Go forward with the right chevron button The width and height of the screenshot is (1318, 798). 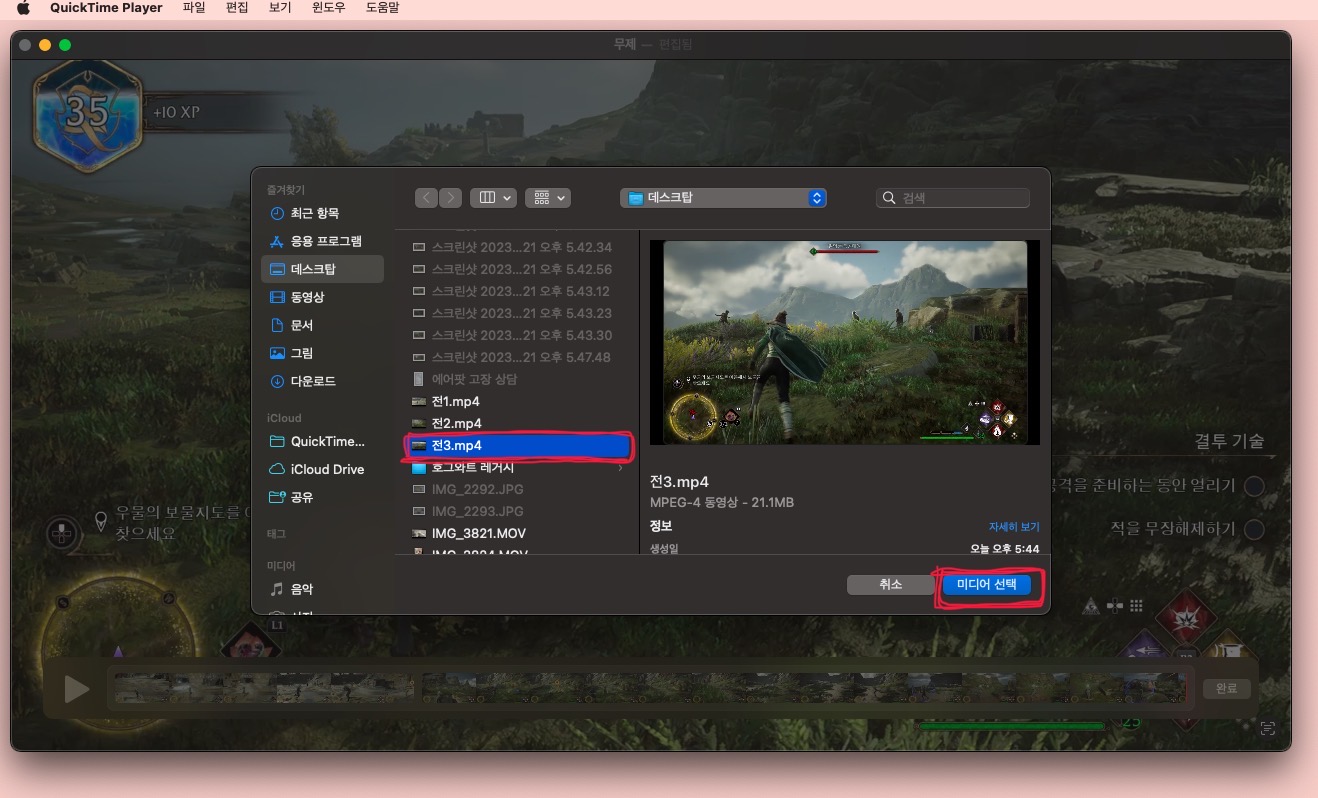(x=450, y=198)
